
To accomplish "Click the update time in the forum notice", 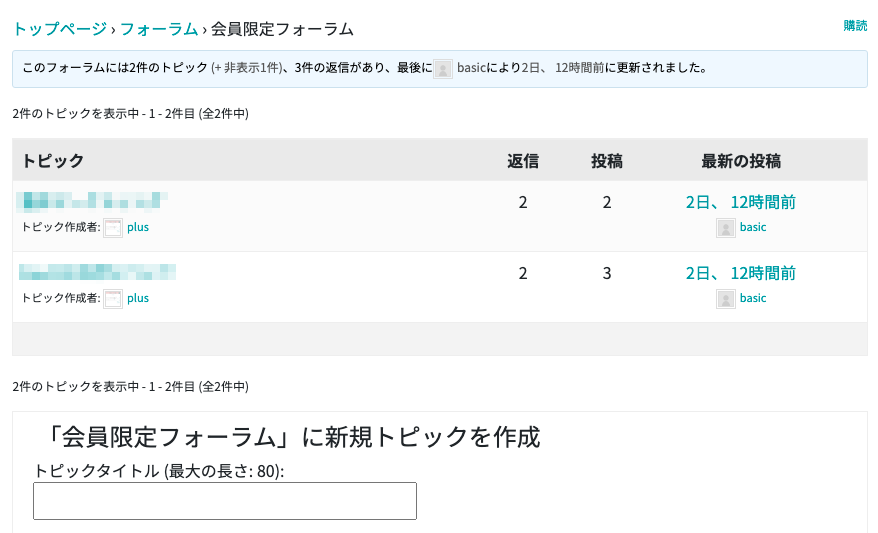I will click(562, 69).
